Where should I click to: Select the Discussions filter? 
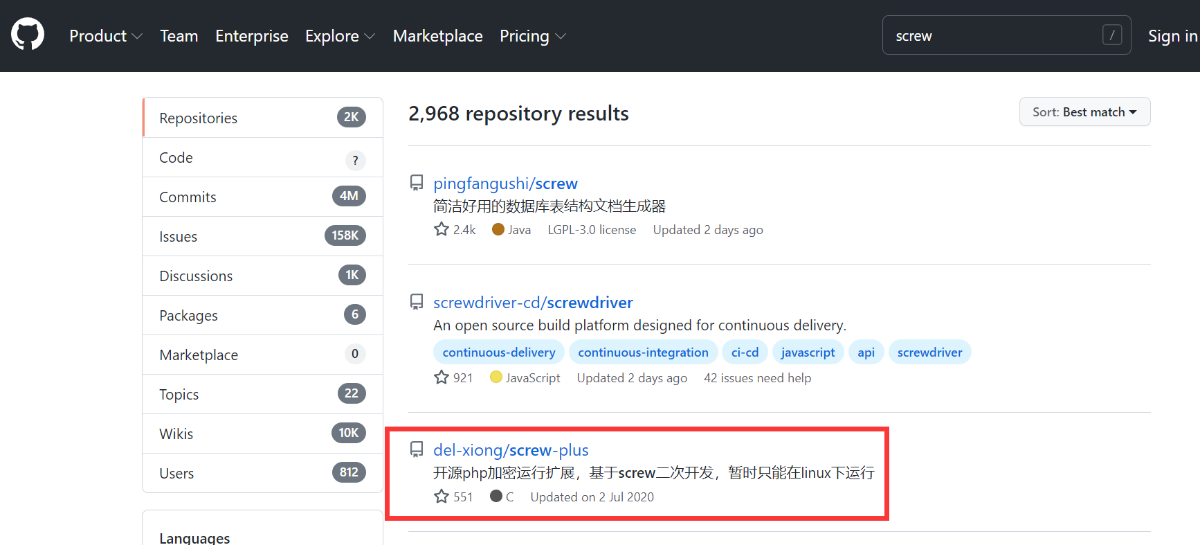263,276
